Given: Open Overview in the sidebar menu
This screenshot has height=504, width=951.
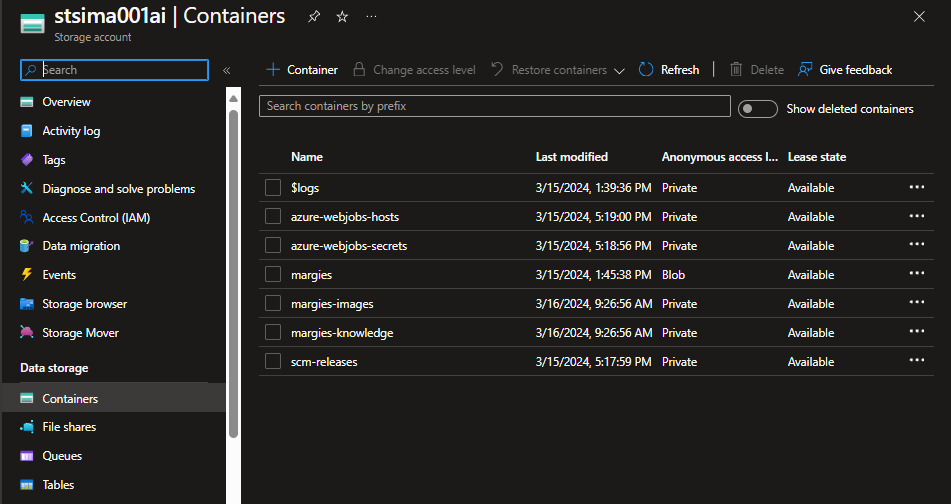Looking at the screenshot, I should pos(66,102).
